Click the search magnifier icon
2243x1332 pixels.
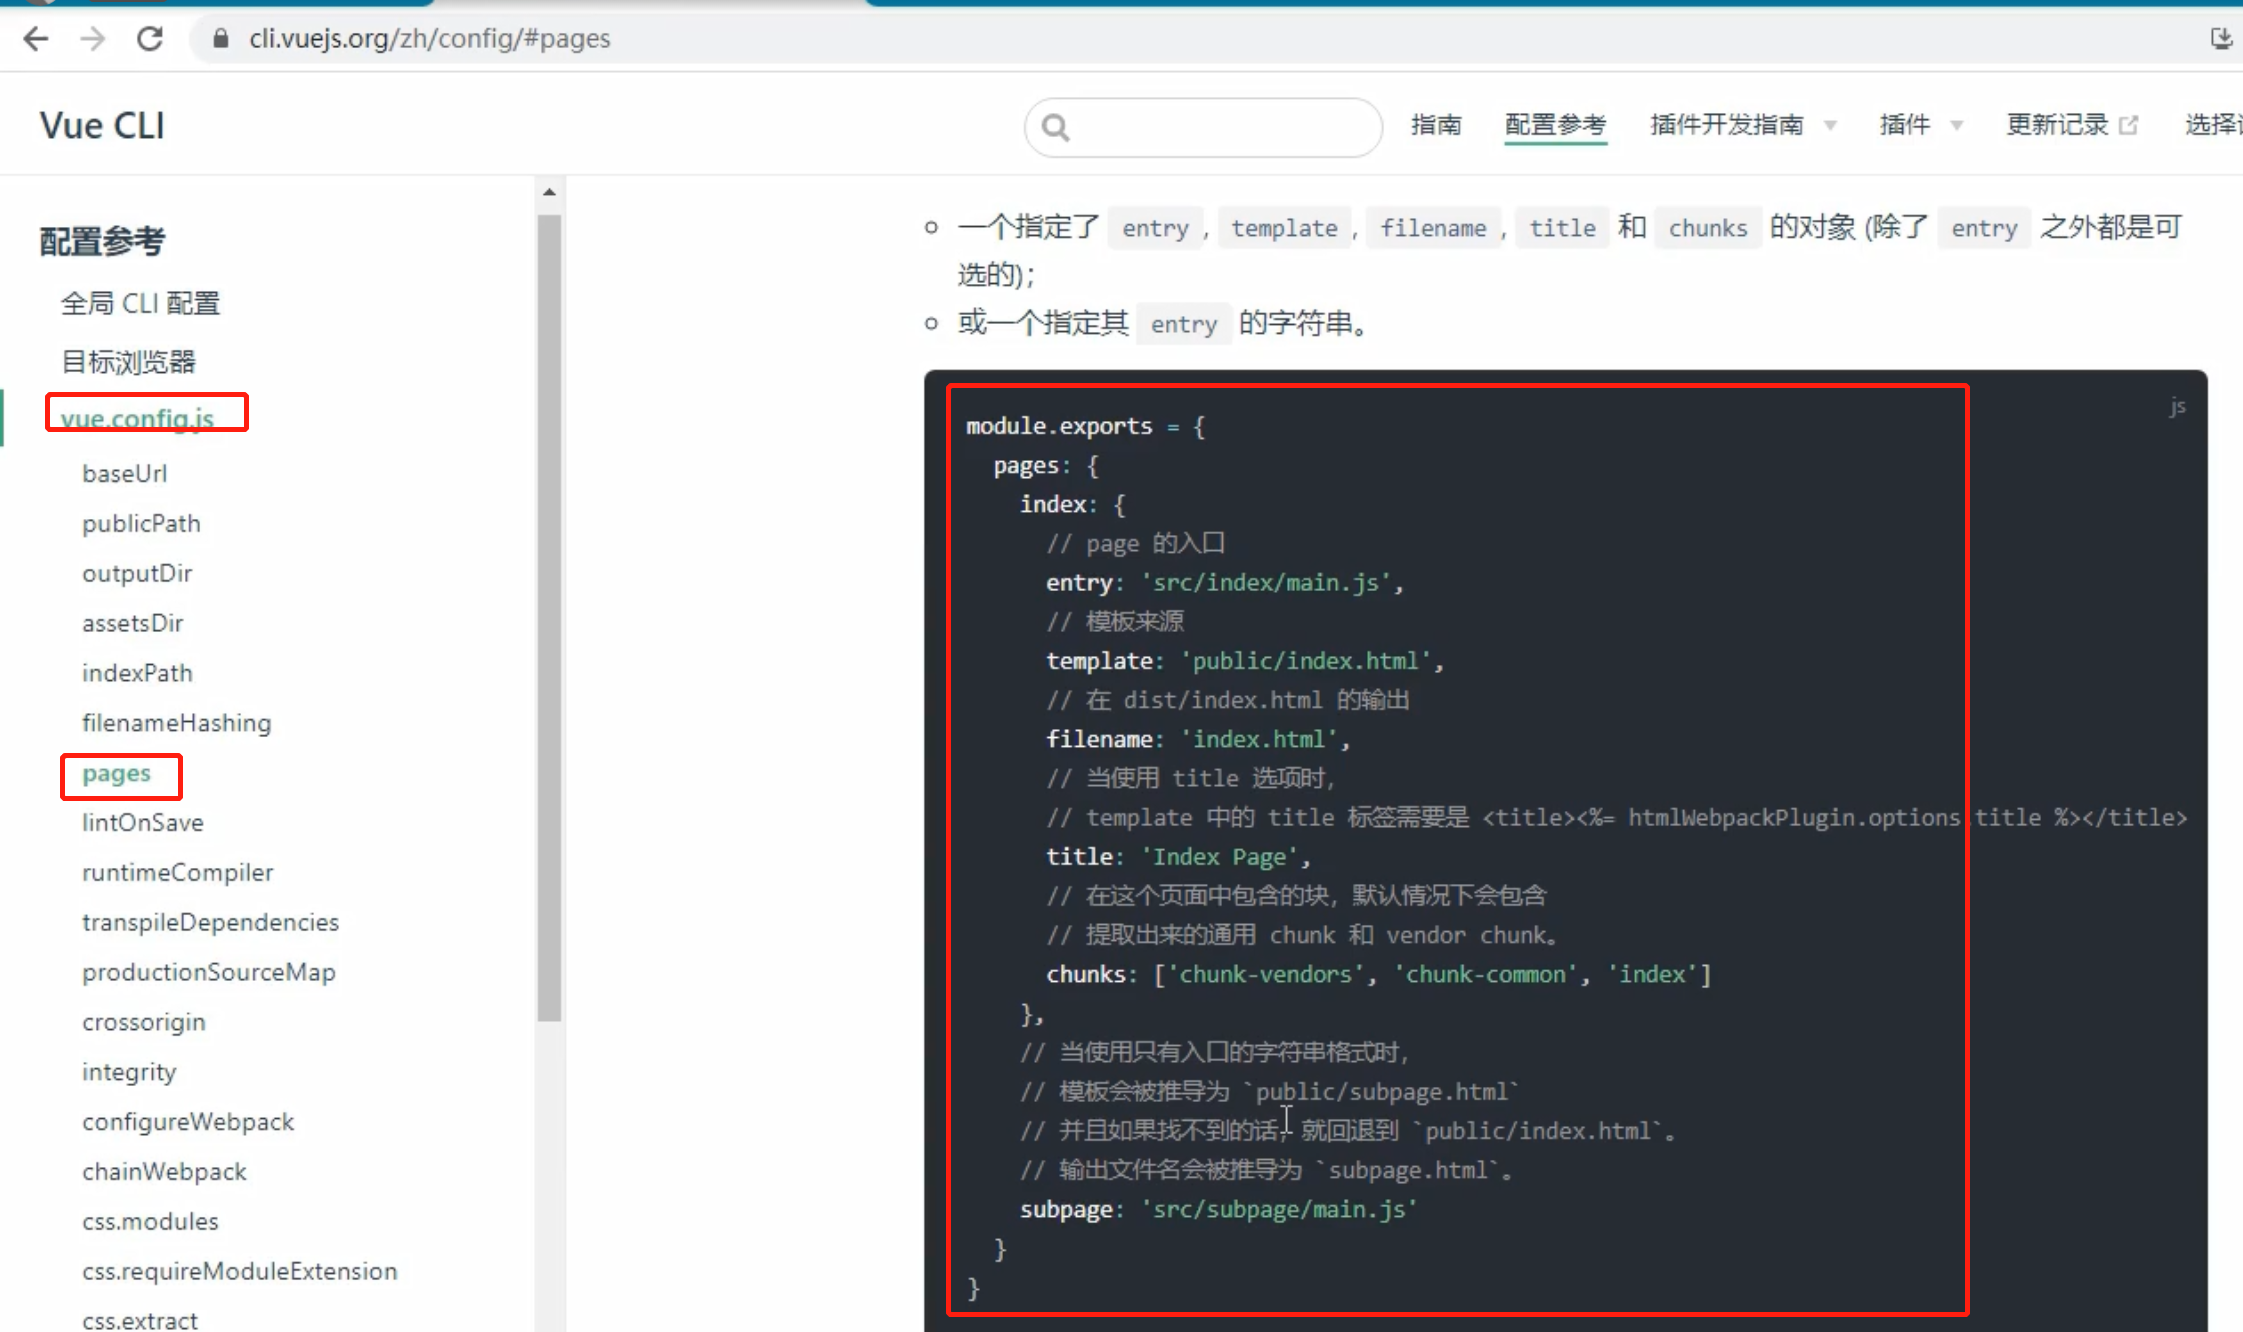pos(1055,127)
